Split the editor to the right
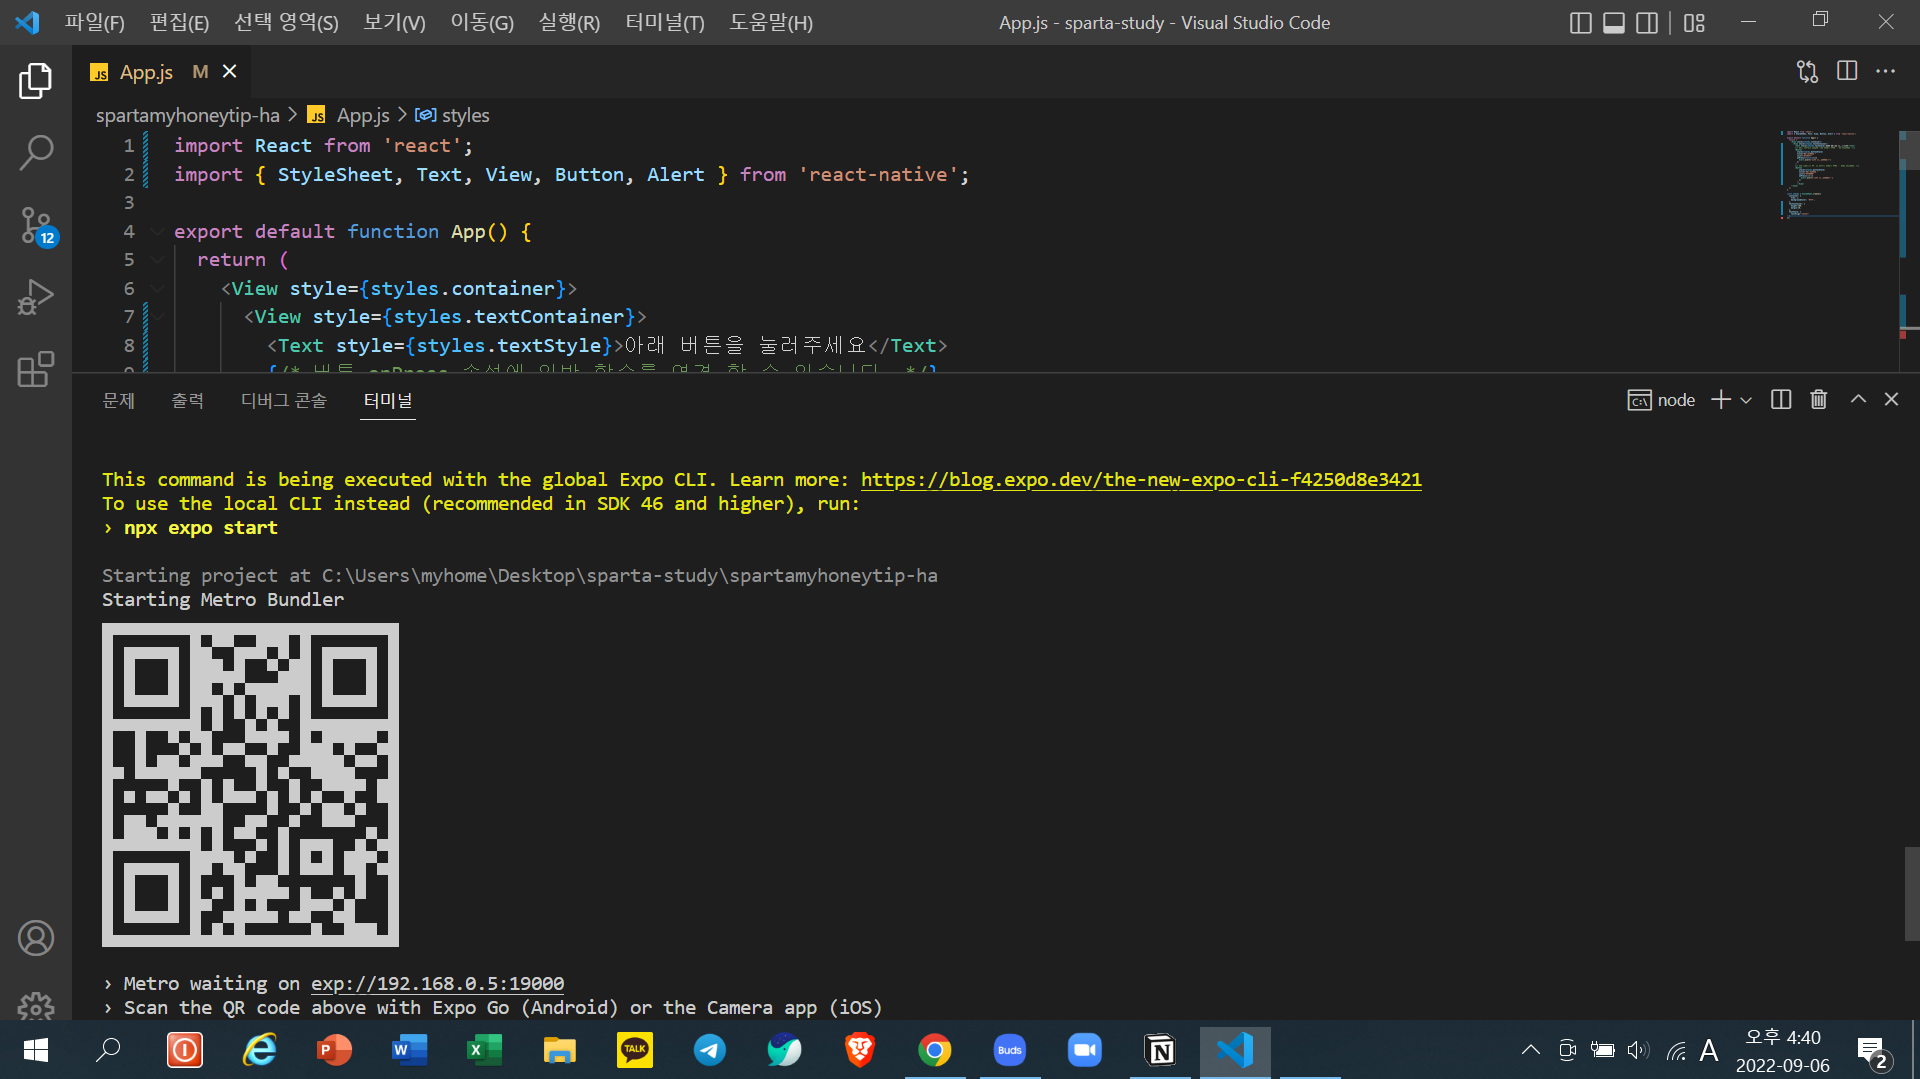Image resolution: width=1920 pixels, height=1079 pixels. (x=1847, y=71)
